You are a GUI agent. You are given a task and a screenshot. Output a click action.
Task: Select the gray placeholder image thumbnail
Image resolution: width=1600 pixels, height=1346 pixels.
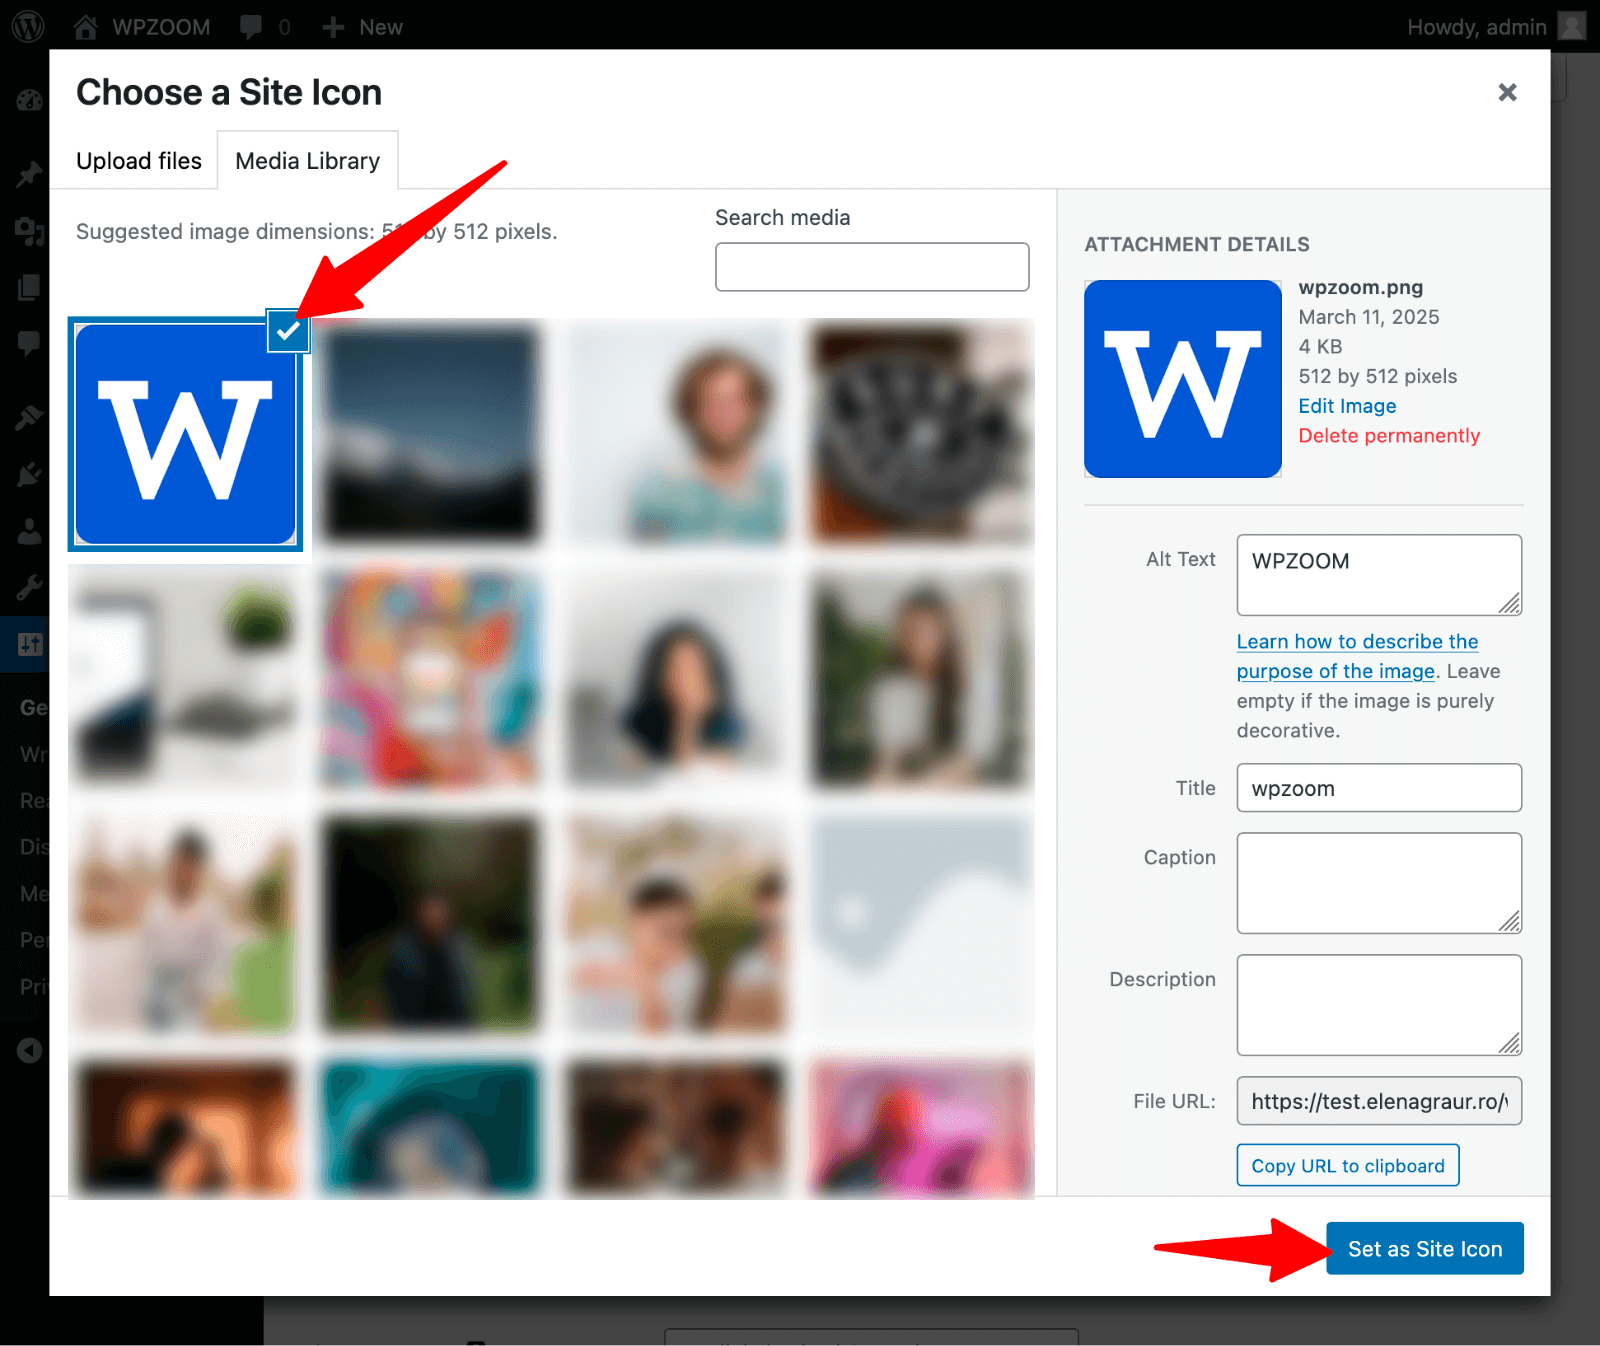921,924
